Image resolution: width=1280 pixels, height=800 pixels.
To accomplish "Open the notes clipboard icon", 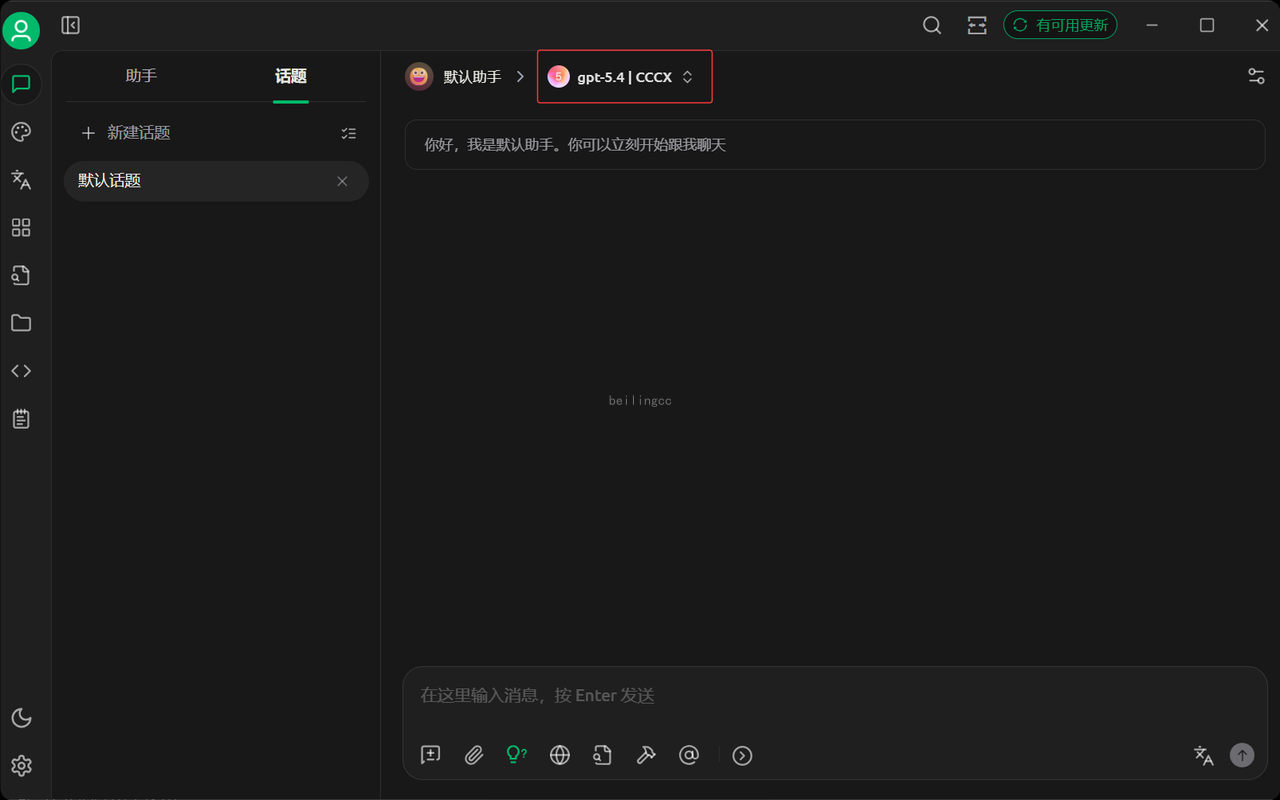I will tap(21, 419).
